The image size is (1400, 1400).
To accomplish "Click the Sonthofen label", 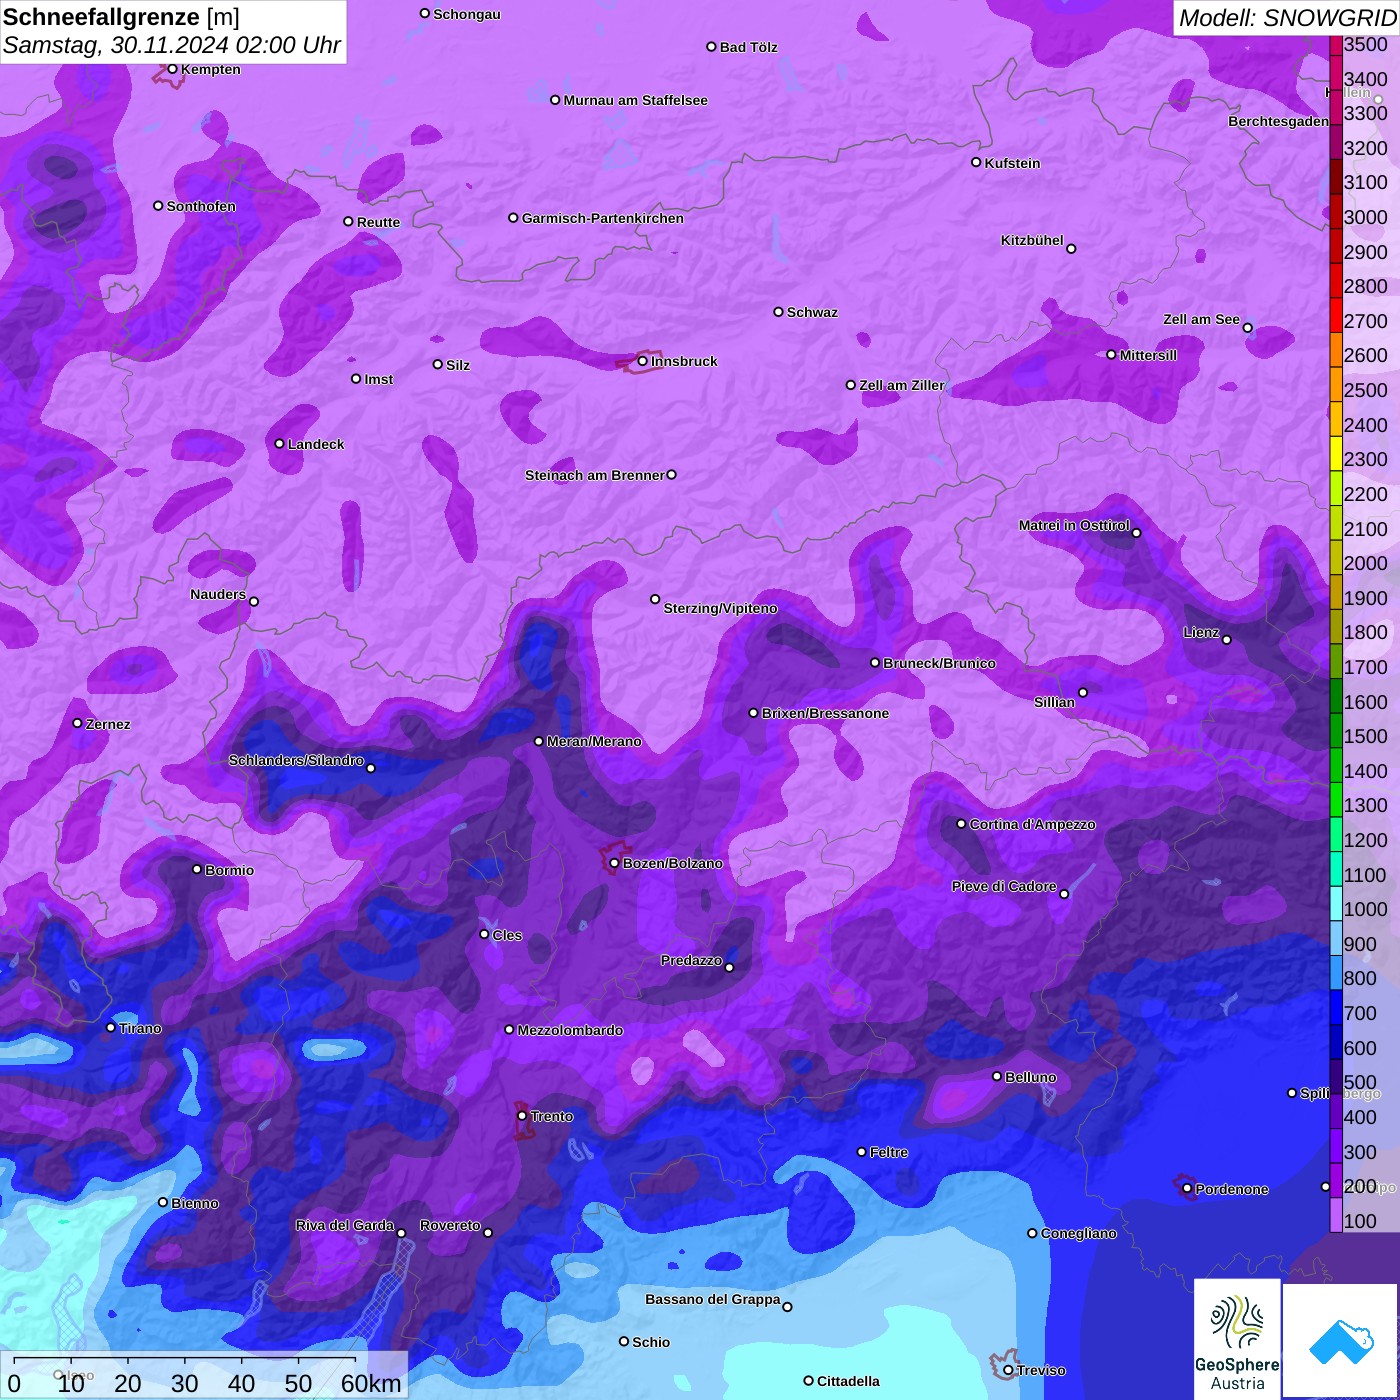I will (x=201, y=206).
